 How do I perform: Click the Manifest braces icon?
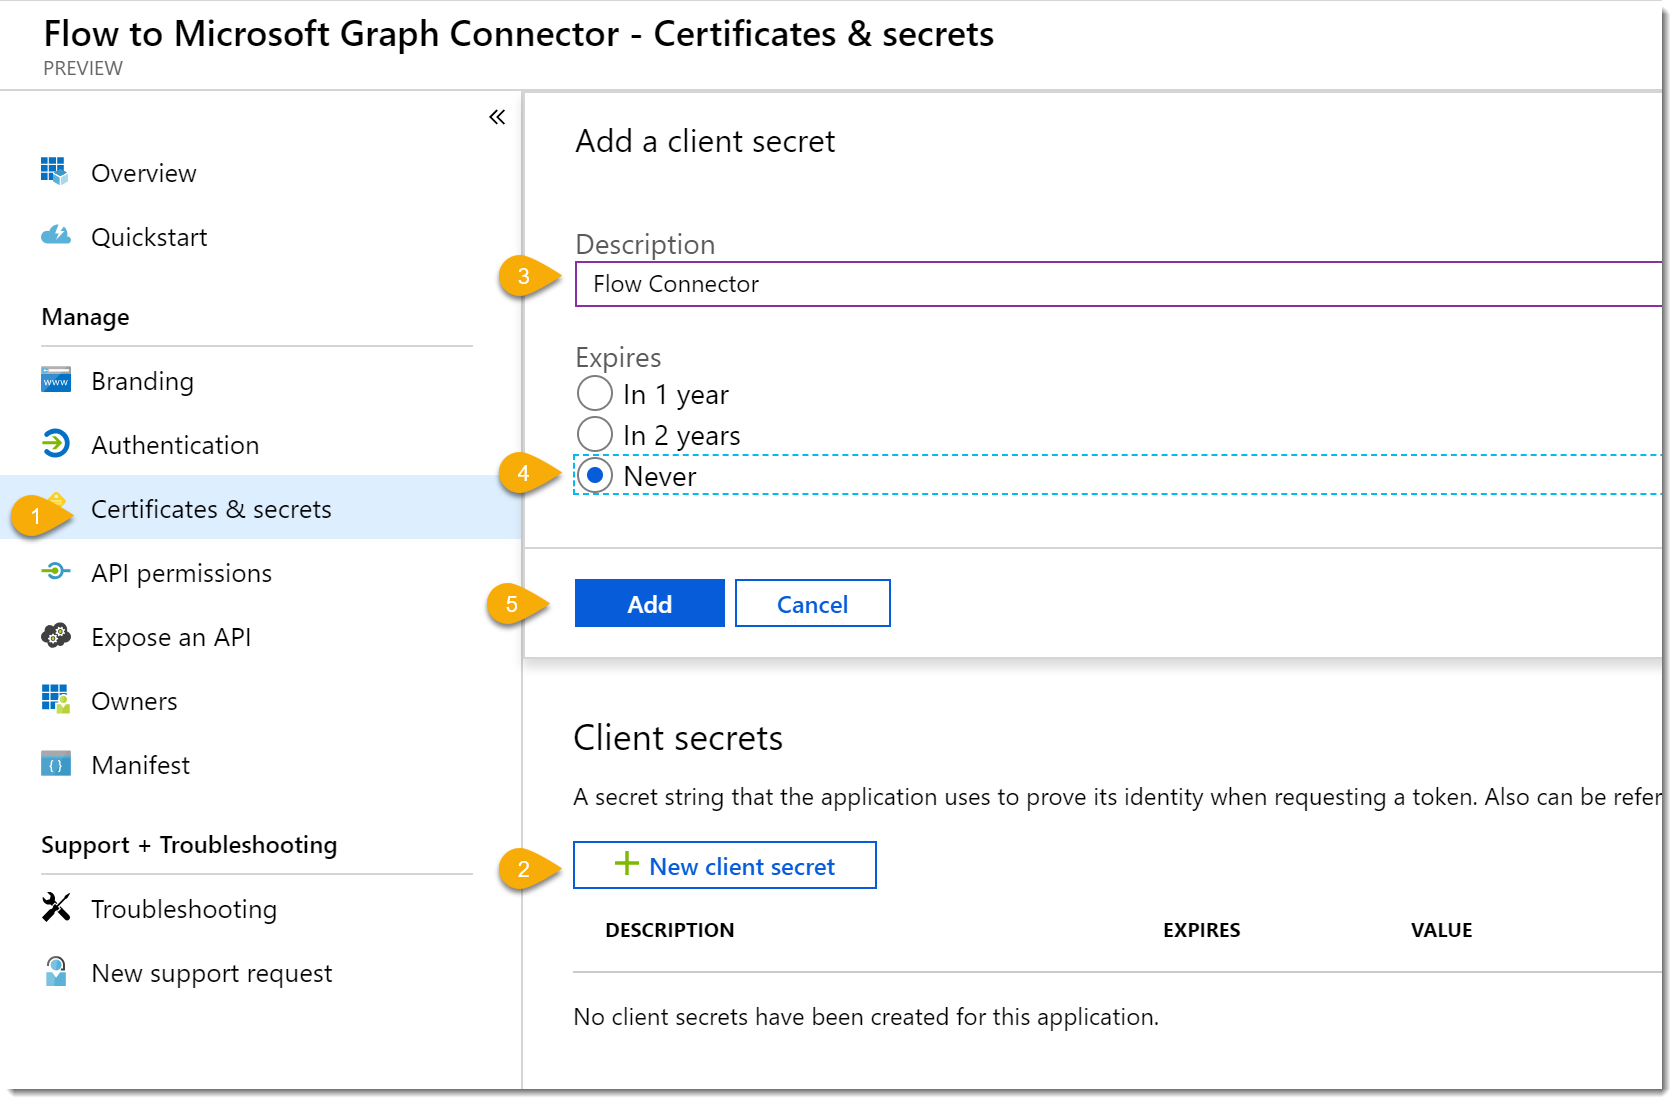click(55, 764)
